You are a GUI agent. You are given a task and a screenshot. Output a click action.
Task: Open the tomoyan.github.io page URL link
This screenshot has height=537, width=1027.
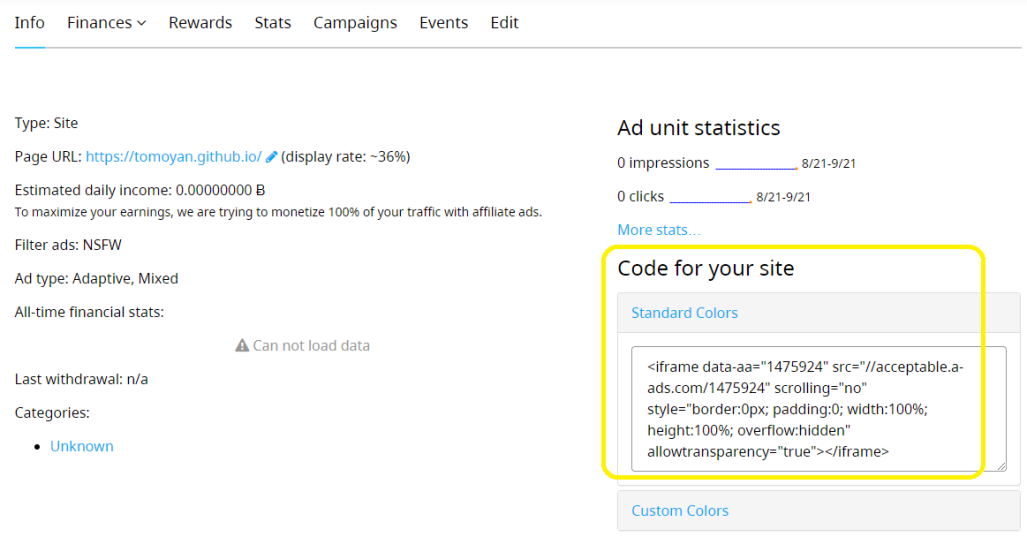[174, 157]
